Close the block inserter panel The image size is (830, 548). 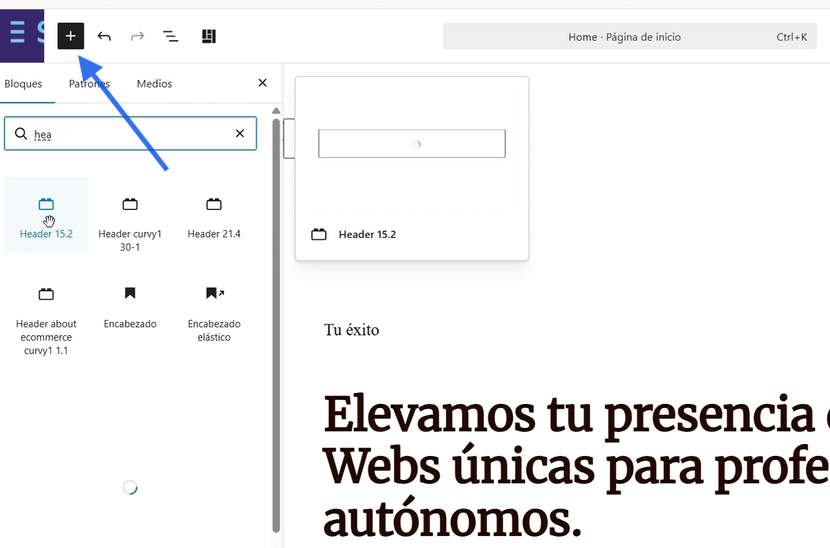pyautogui.click(x=263, y=83)
